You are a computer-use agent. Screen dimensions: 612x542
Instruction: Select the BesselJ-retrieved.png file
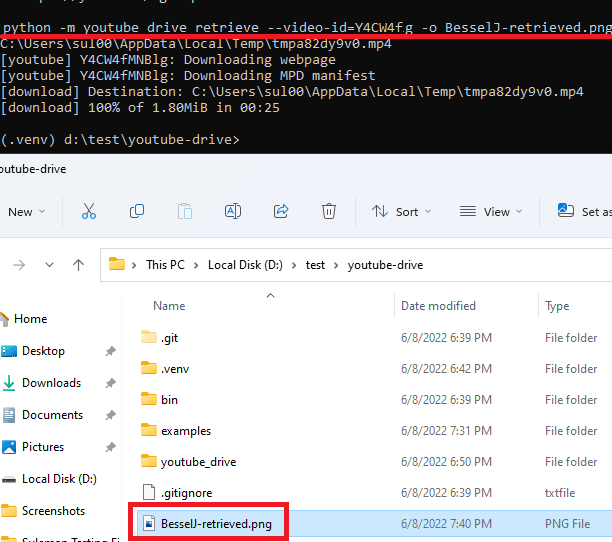(x=216, y=523)
